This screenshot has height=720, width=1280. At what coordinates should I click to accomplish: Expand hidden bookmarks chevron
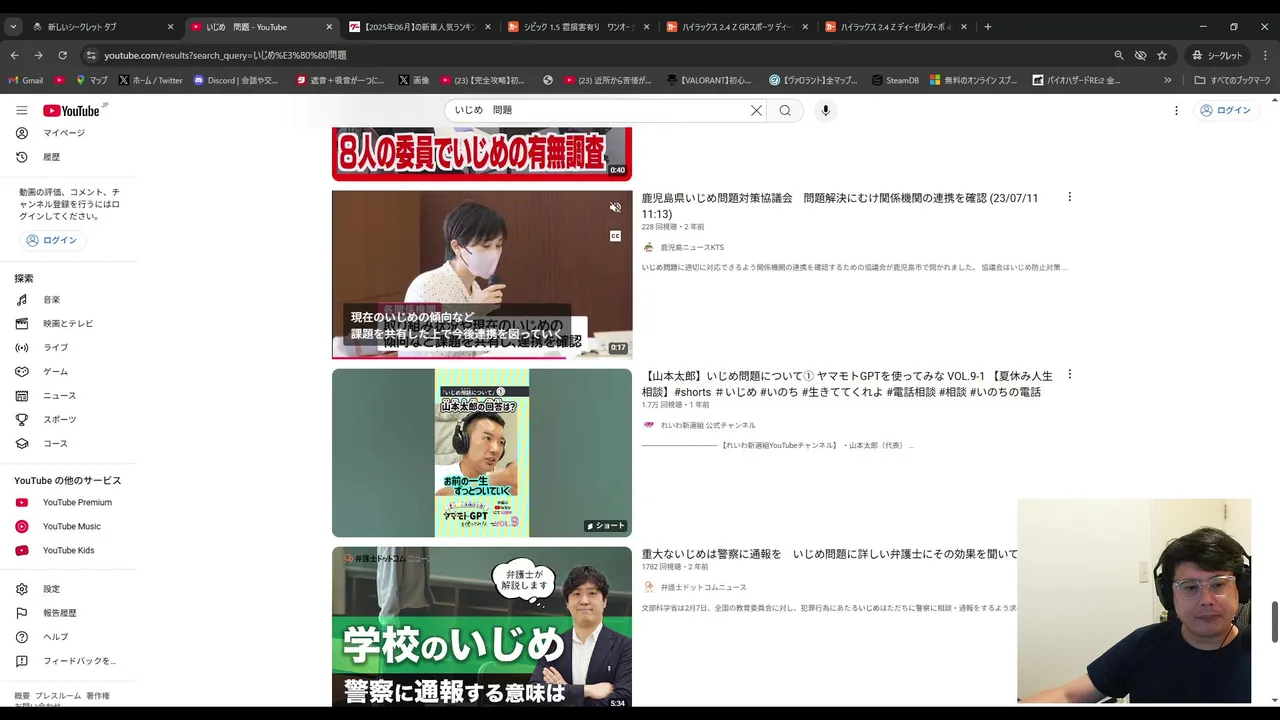click(1167, 80)
